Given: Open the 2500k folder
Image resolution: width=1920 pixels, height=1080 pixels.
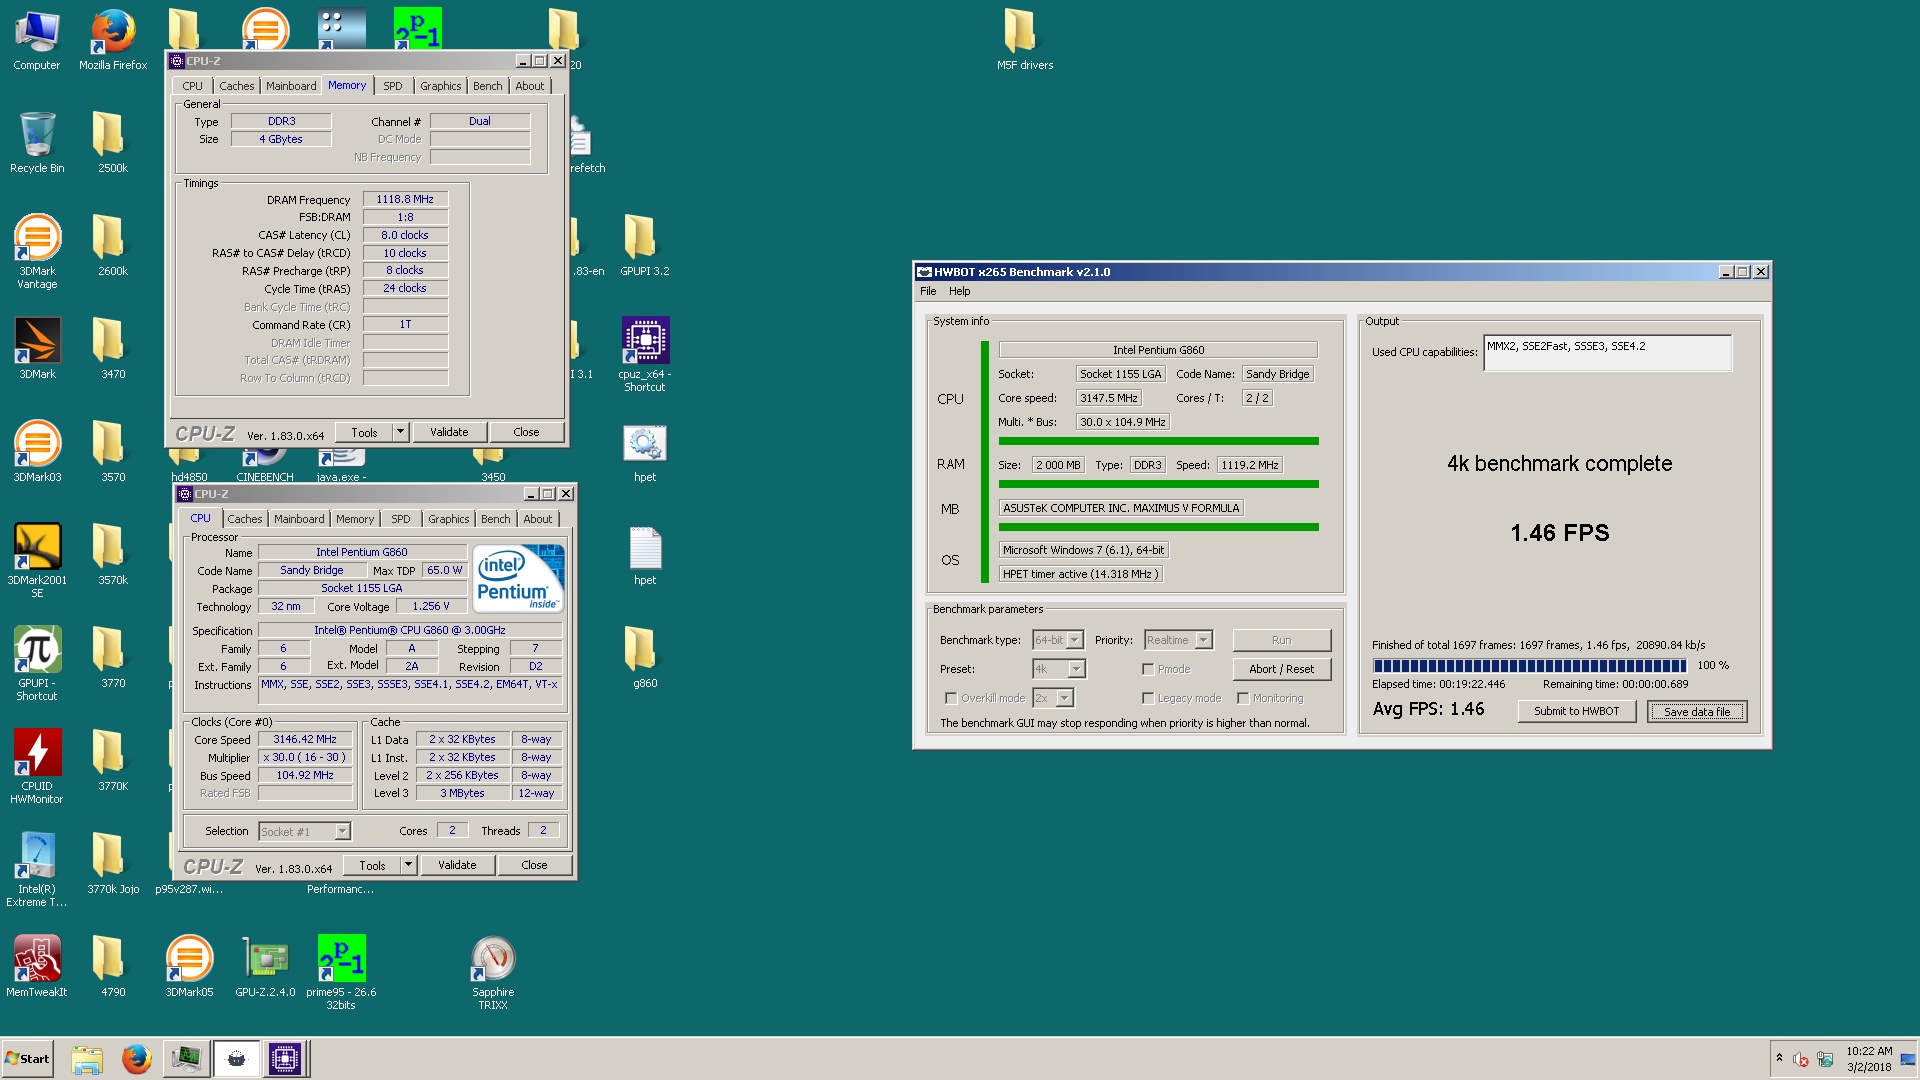Looking at the screenshot, I should coord(113,143).
